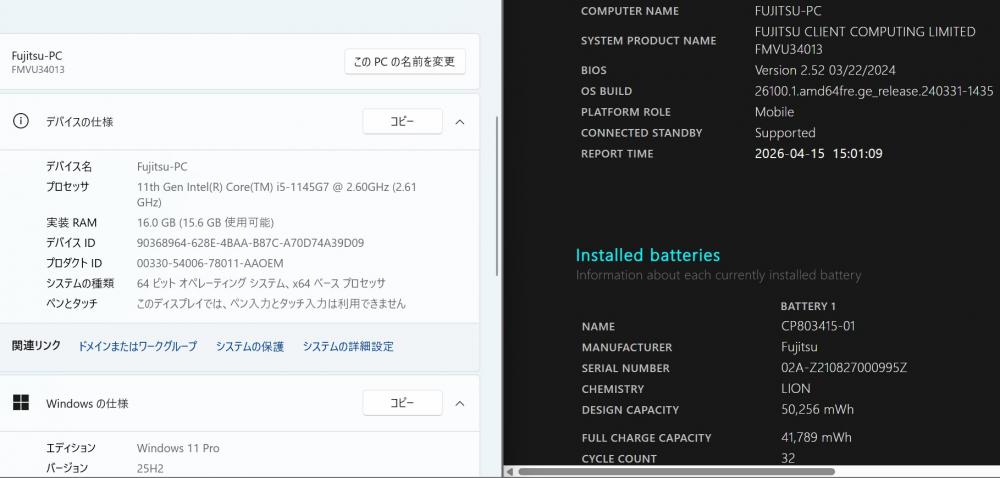1000x478 pixels.
Task: Select the product ID 00330-54006-78011-AAOEM
Action: [210, 263]
